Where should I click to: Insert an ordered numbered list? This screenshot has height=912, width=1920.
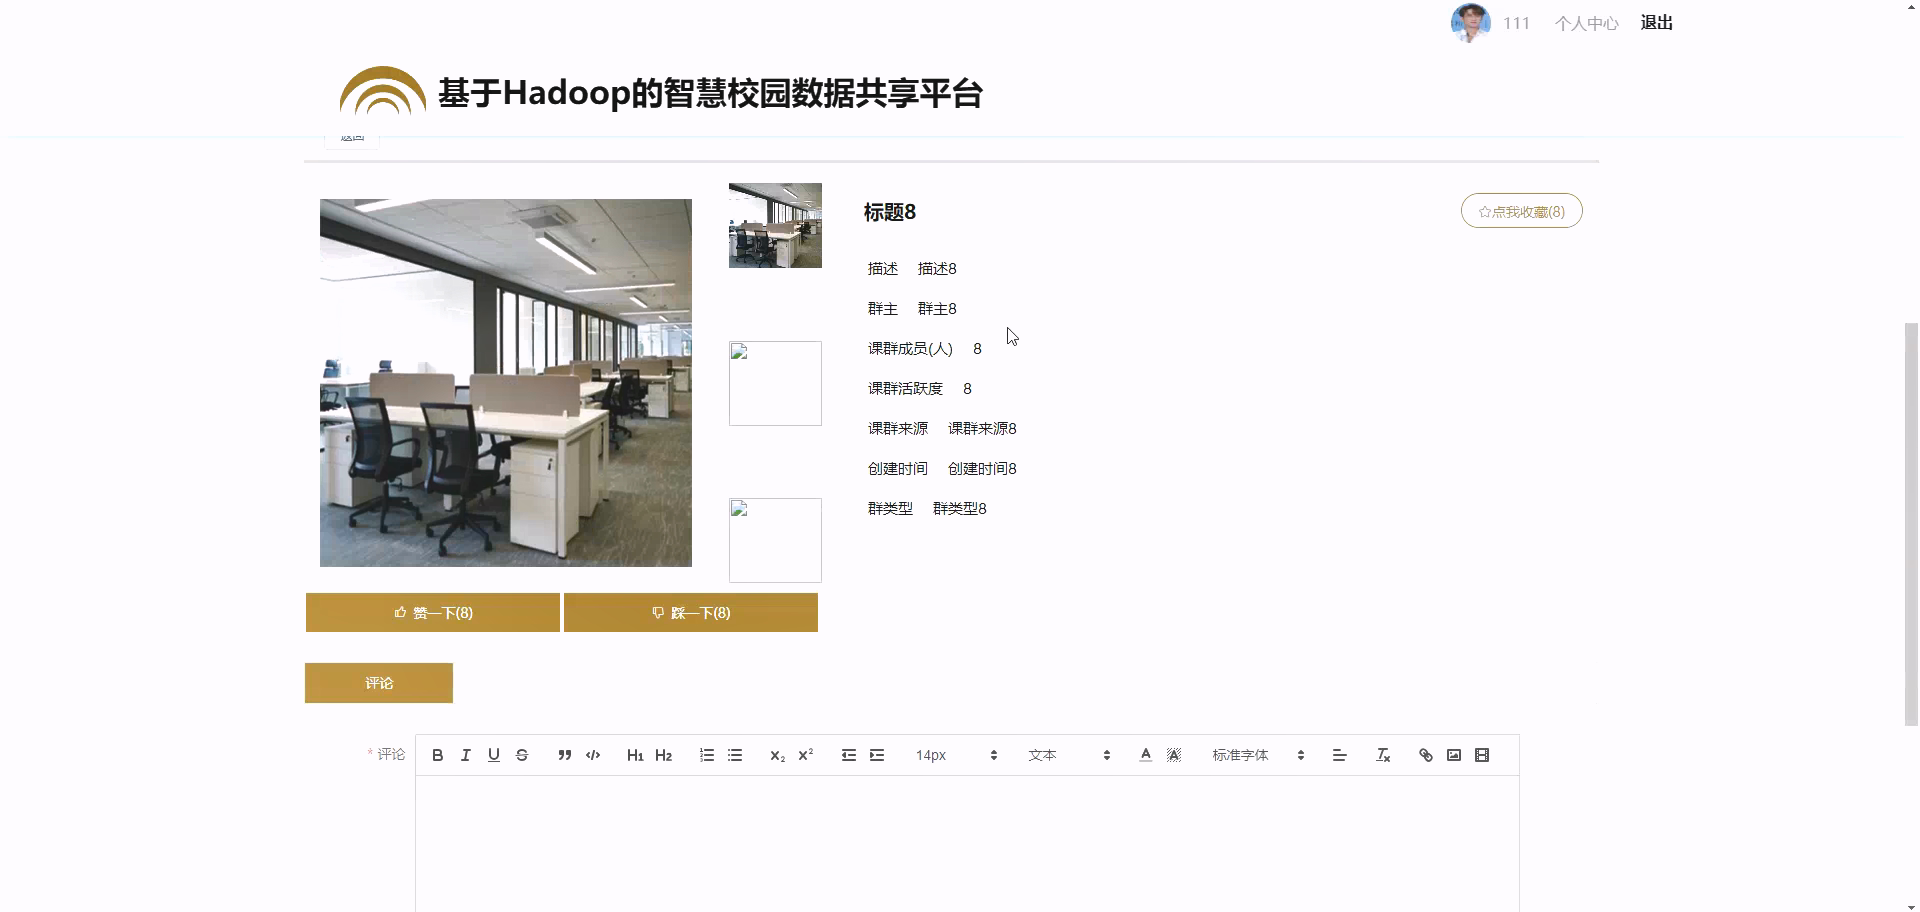click(707, 755)
